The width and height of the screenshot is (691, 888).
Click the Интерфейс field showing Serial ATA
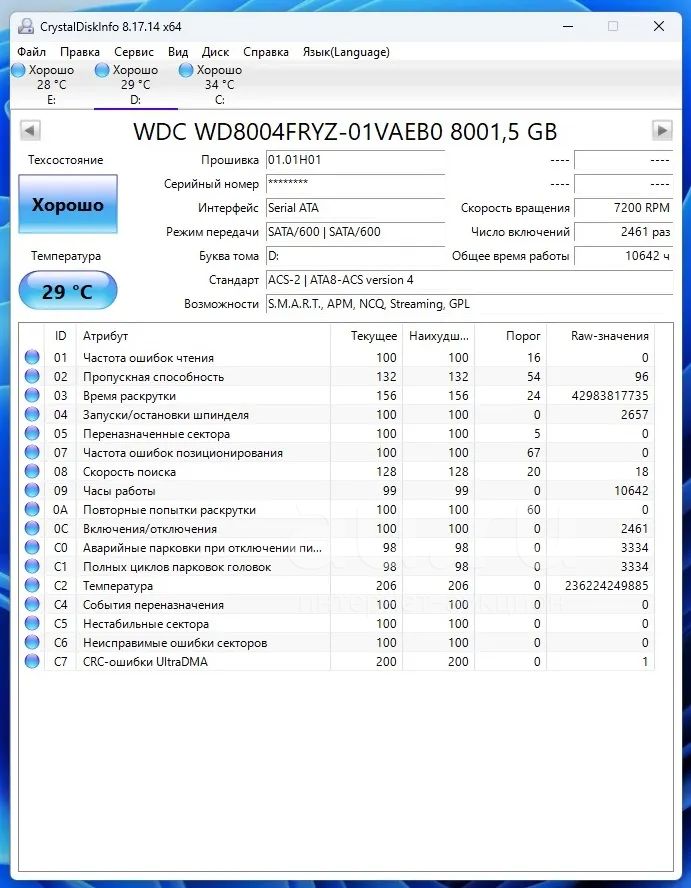[x=356, y=208]
